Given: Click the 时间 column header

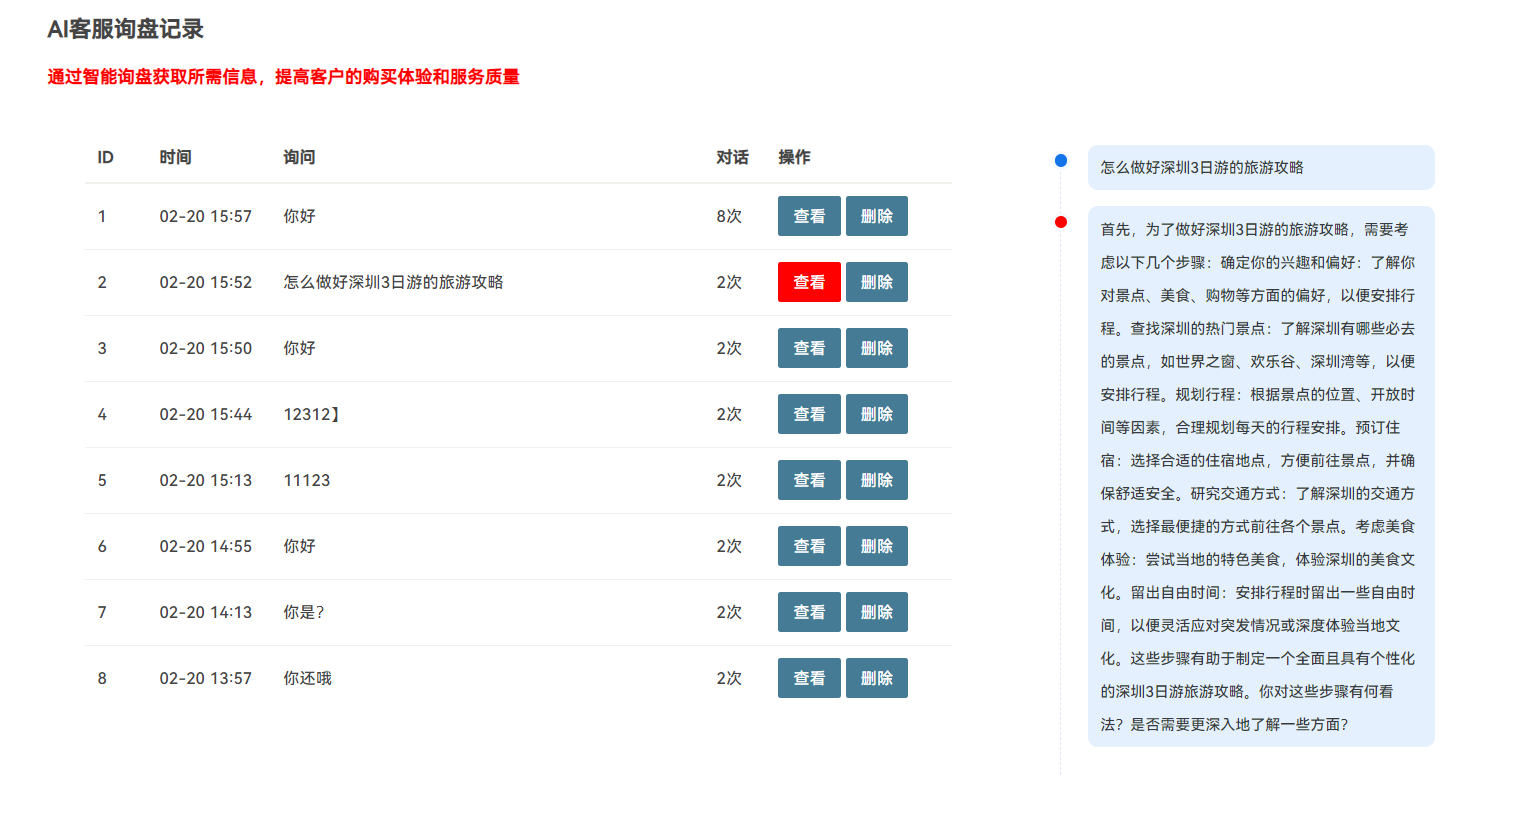Looking at the screenshot, I should click(x=175, y=157).
